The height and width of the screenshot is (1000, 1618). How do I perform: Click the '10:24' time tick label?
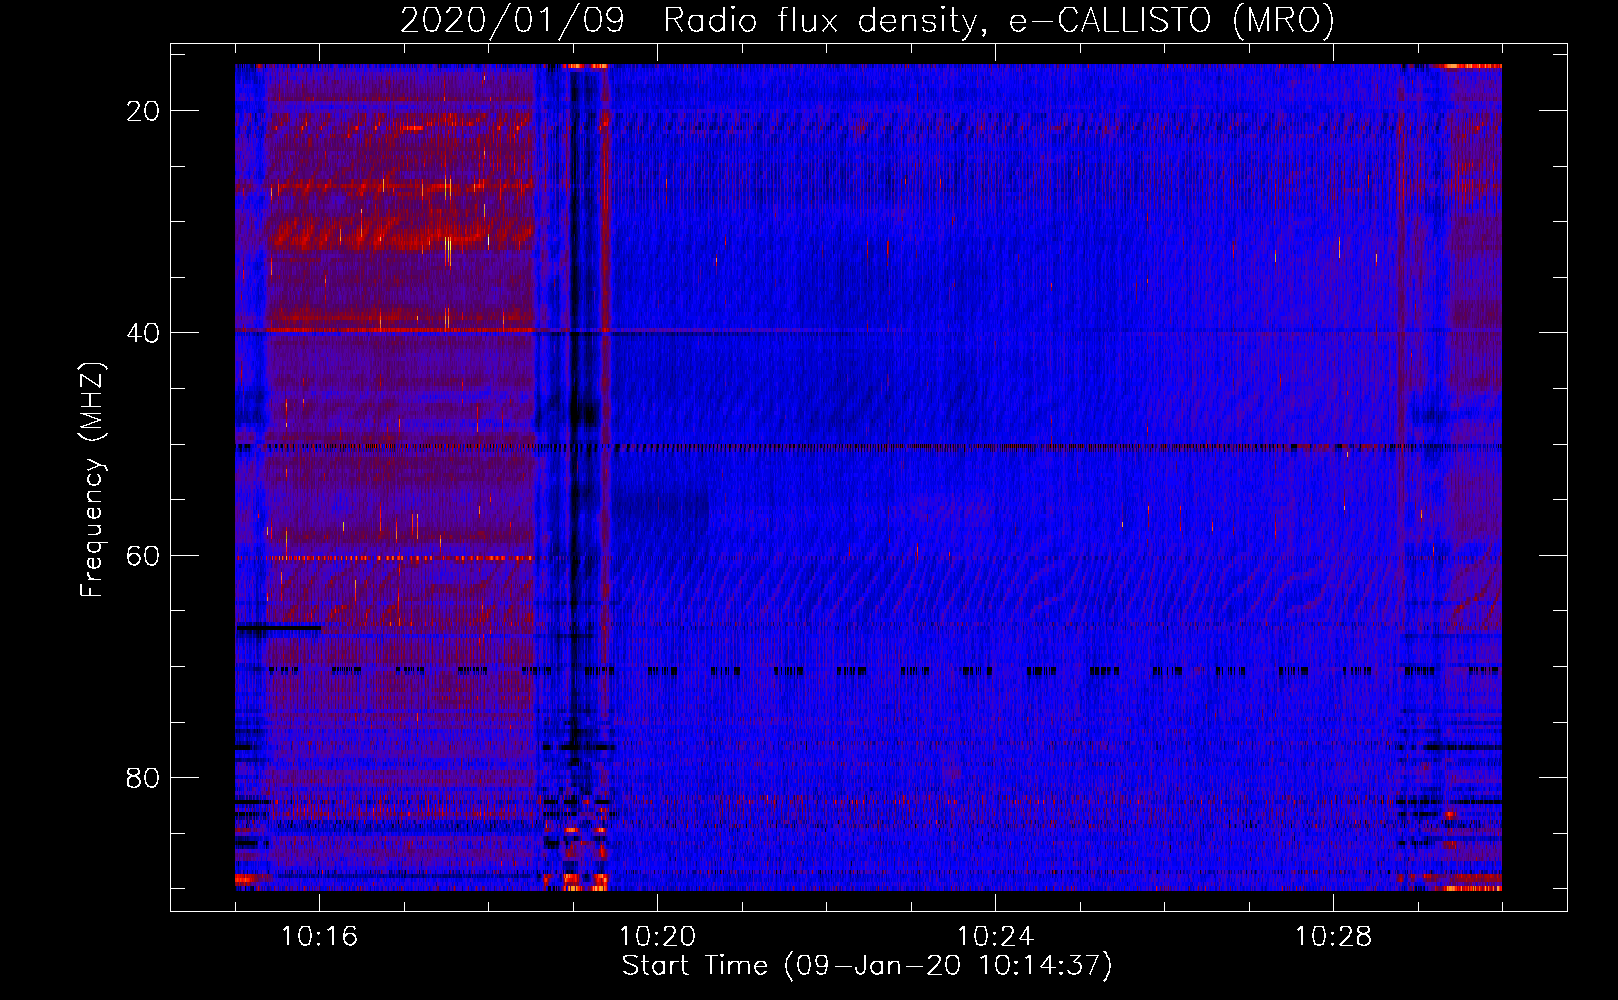tap(995, 937)
